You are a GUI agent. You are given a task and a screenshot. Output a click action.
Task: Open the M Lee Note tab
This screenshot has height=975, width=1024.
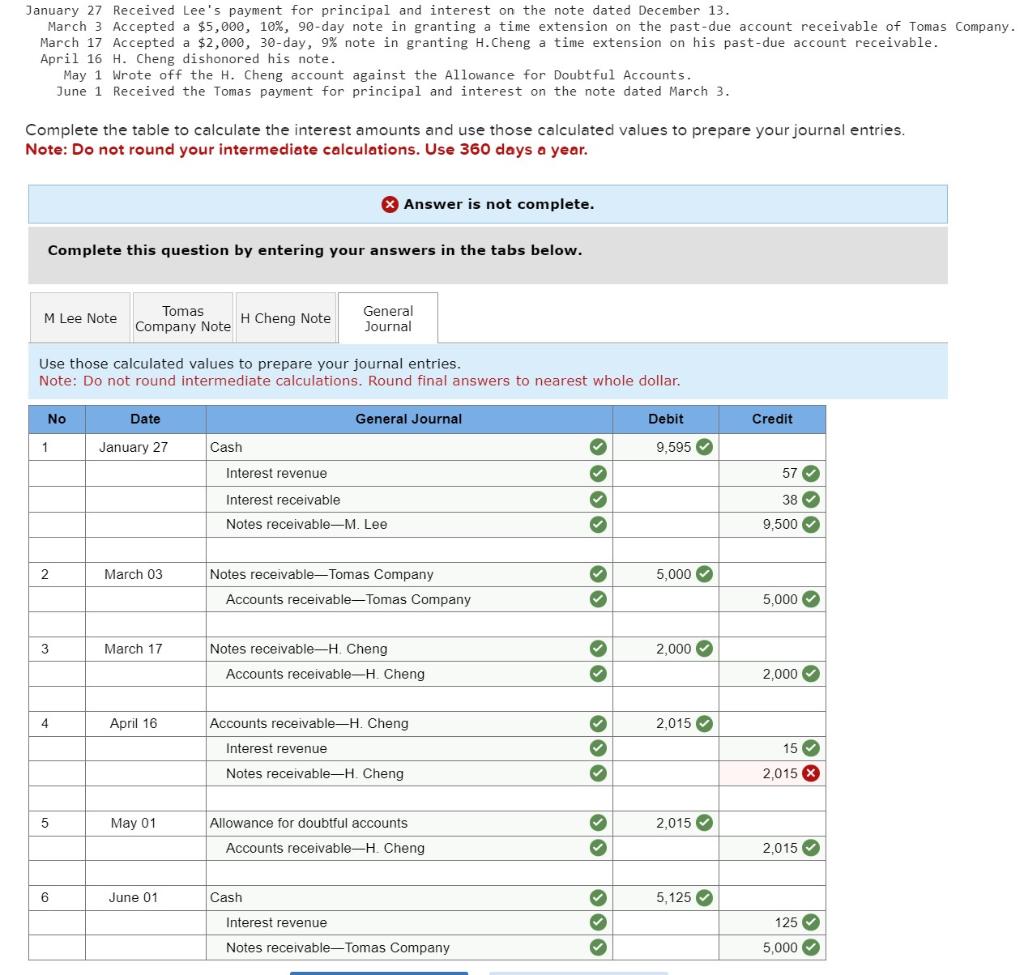point(80,318)
